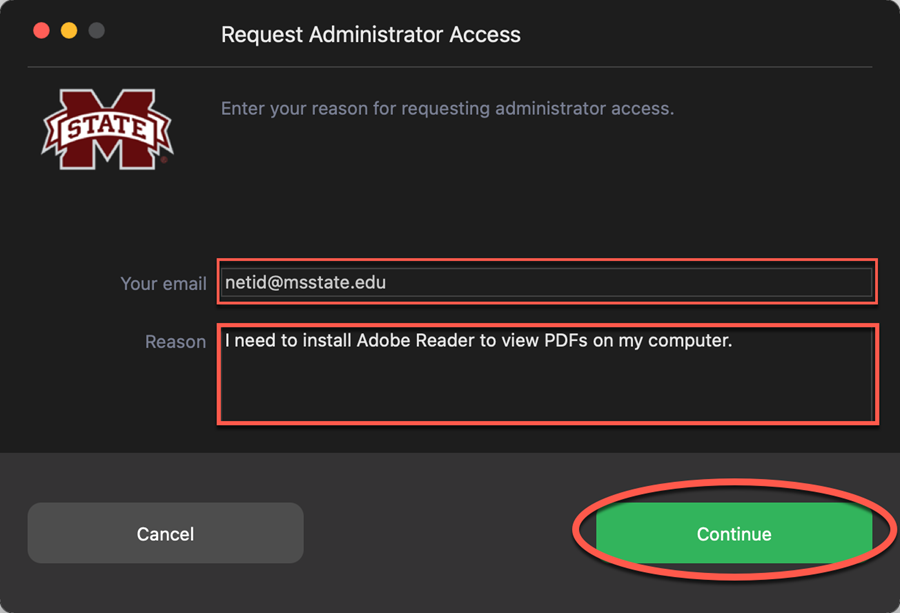Minimize the window using the yellow button

tap(69, 30)
